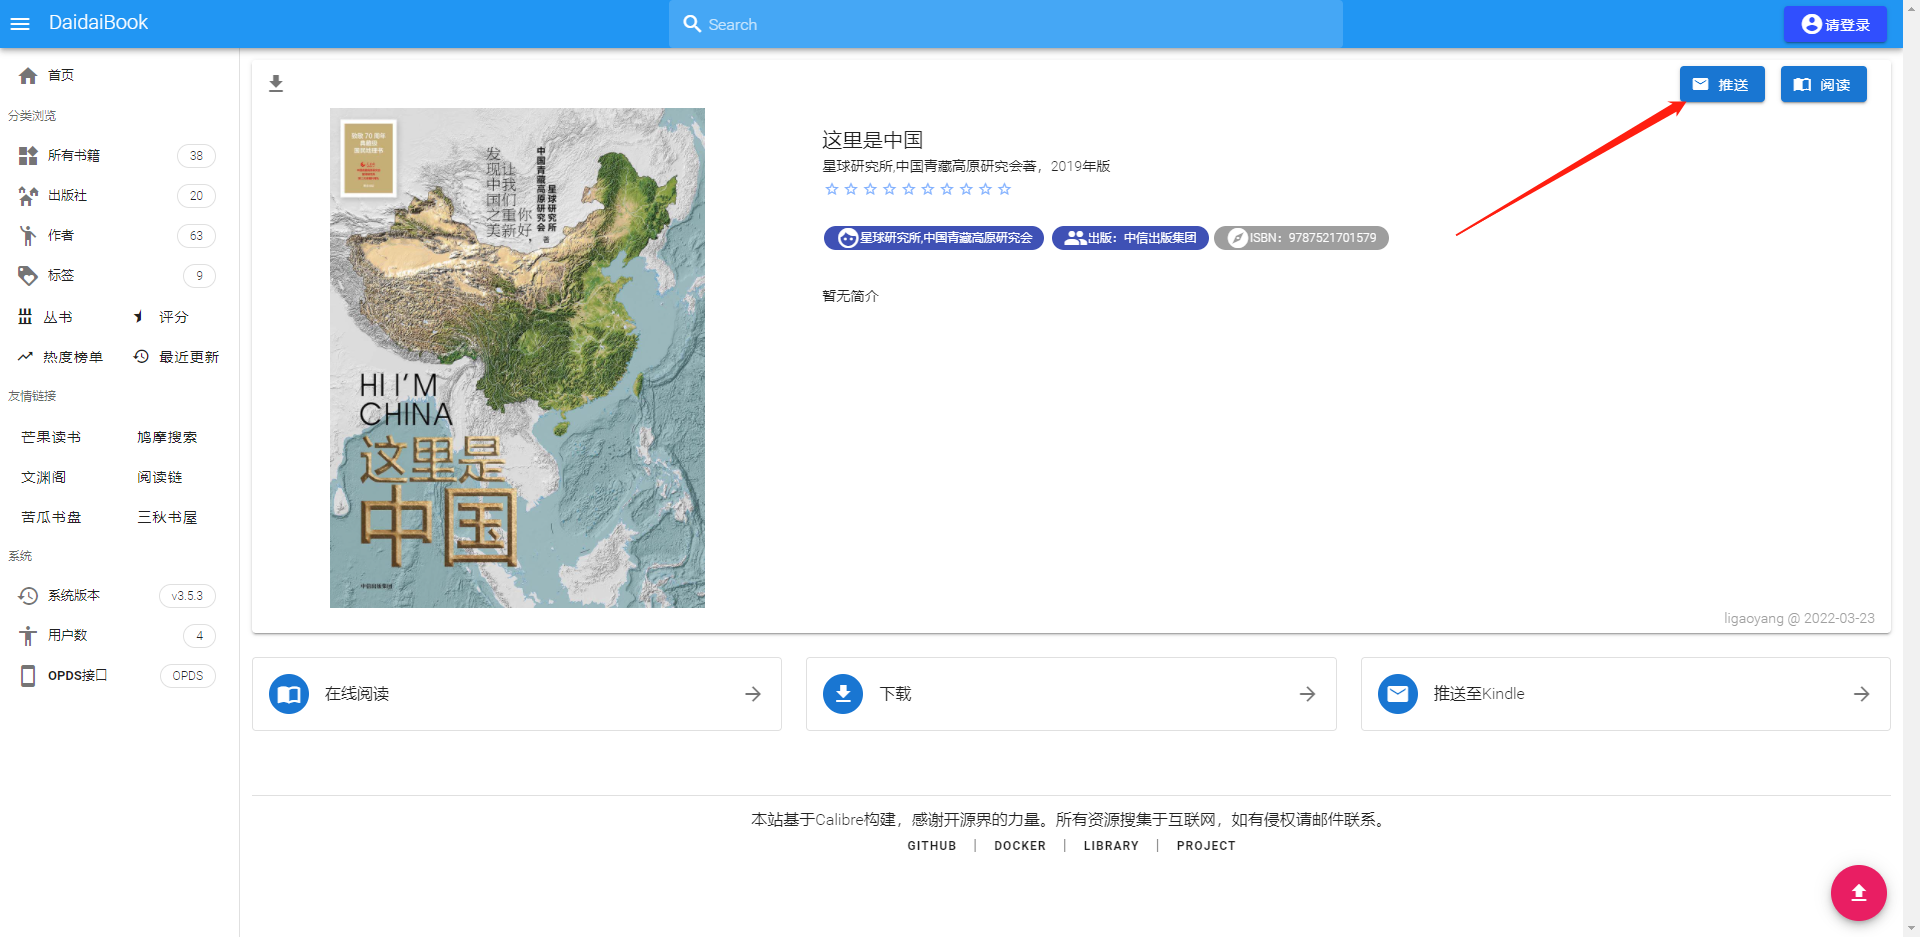This screenshot has height=937, width=1920.
Task: Click the home icon in sidebar
Action: click(28, 75)
